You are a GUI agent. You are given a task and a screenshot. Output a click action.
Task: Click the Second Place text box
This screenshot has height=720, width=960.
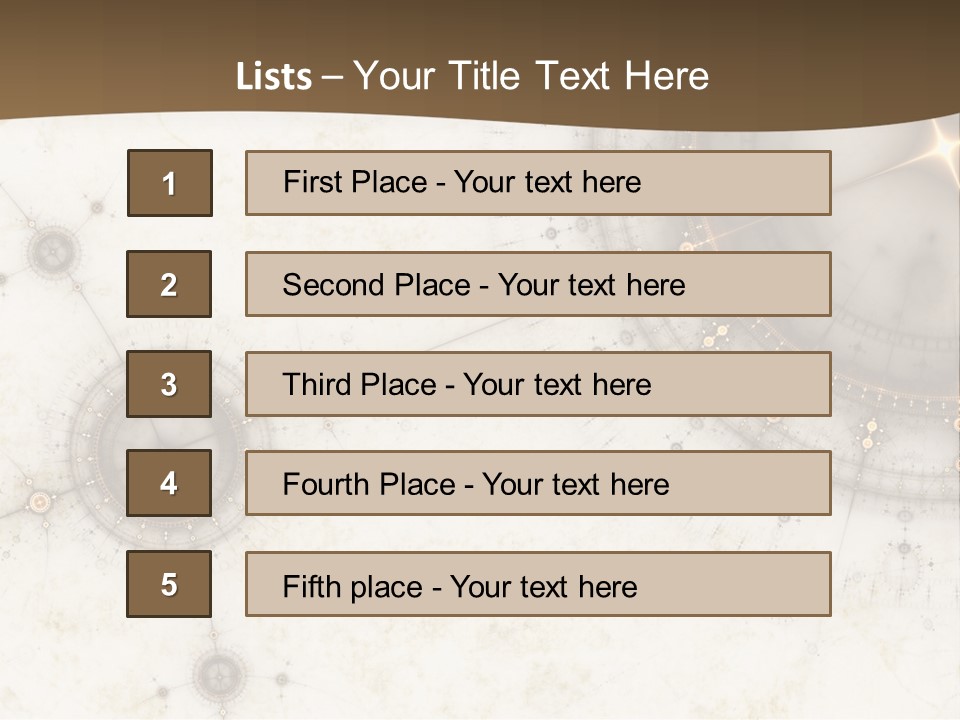pyautogui.click(x=538, y=284)
